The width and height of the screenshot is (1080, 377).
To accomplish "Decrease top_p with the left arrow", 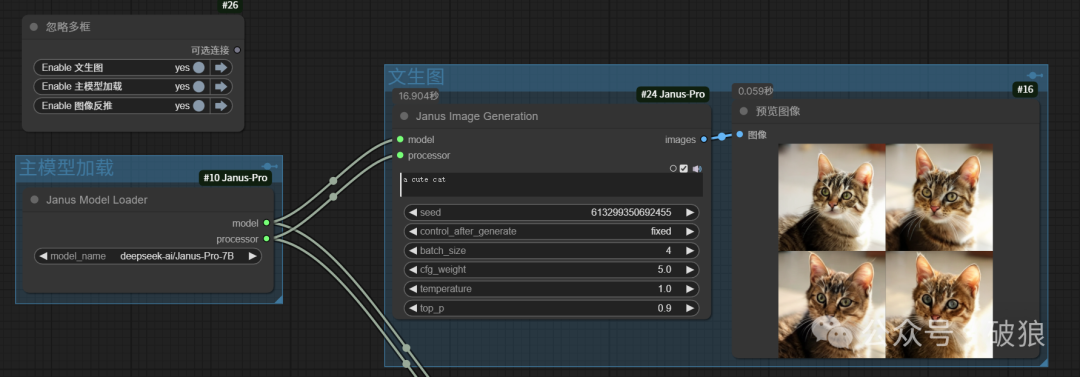I will 413,308.
